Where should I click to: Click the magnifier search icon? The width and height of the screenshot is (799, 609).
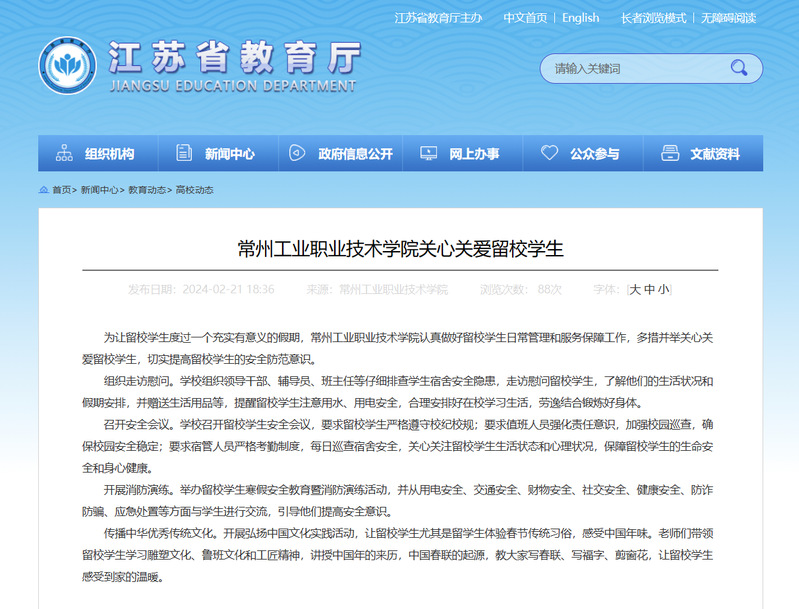(738, 68)
